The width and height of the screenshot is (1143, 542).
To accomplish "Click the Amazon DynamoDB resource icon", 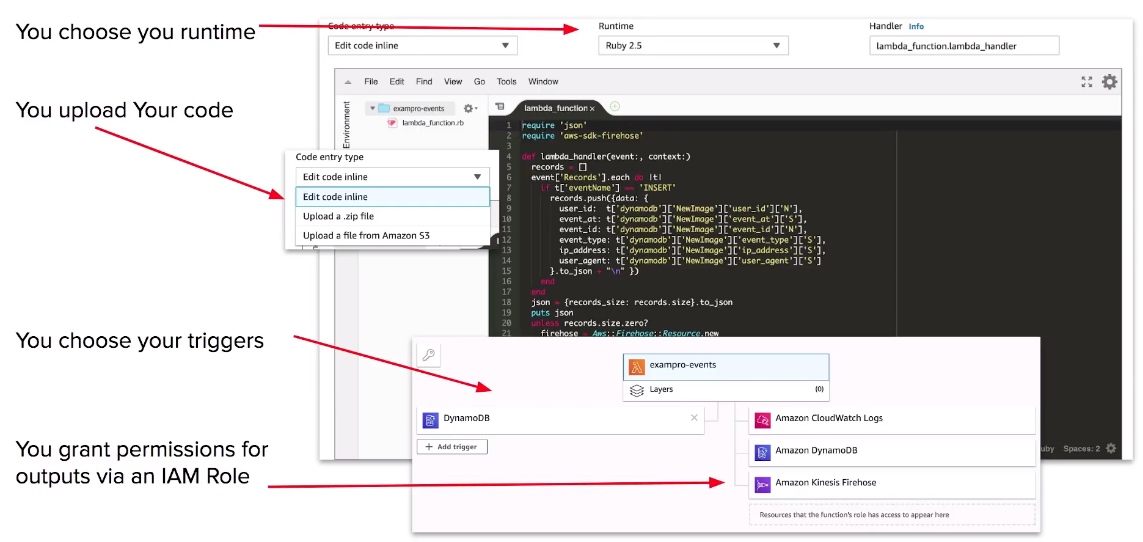I will pyautogui.click(x=762, y=451).
